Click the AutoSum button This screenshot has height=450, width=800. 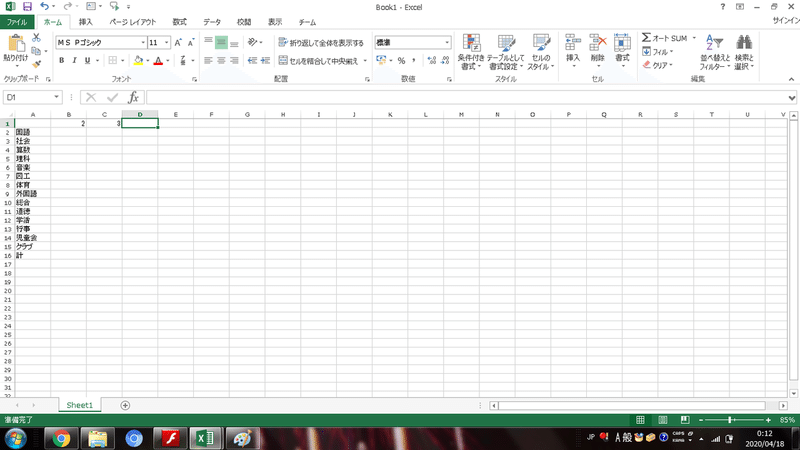(x=665, y=38)
